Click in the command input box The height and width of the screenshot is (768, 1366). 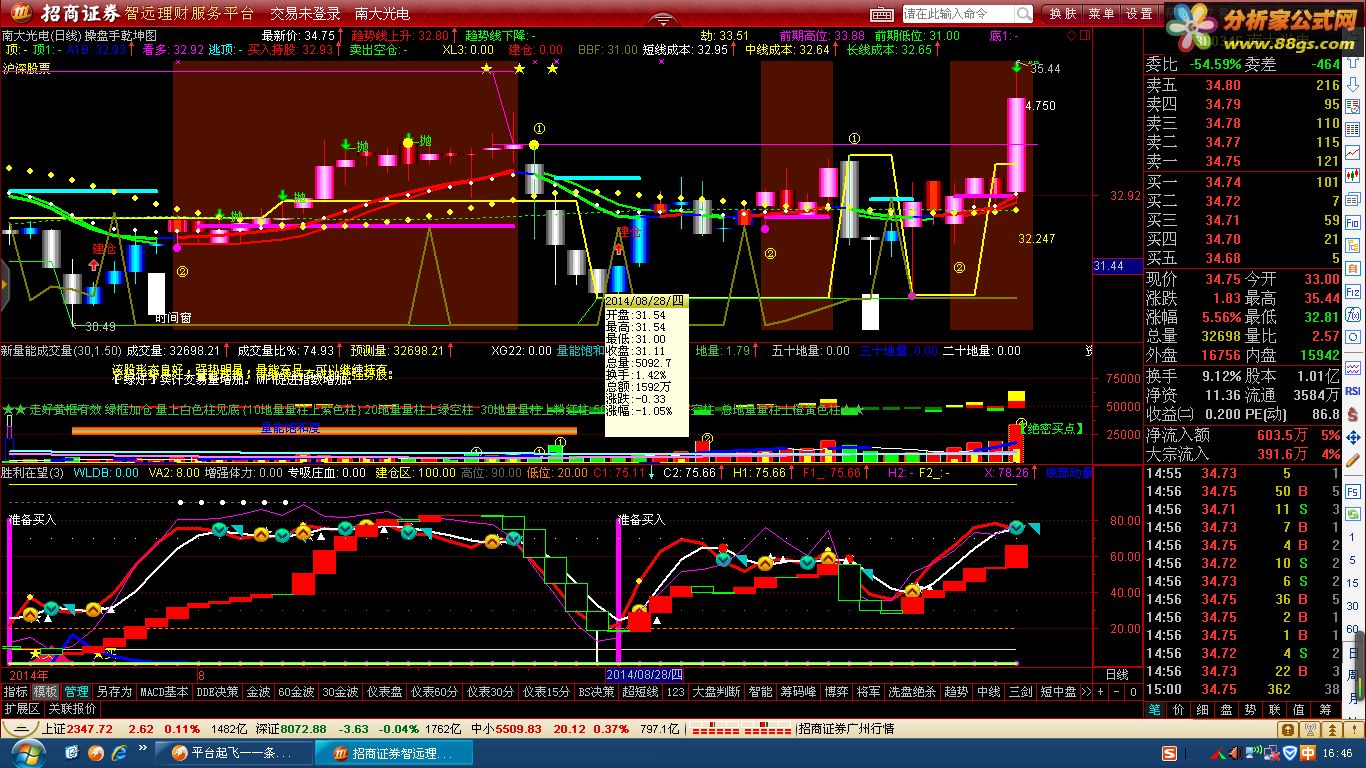(959, 14)
